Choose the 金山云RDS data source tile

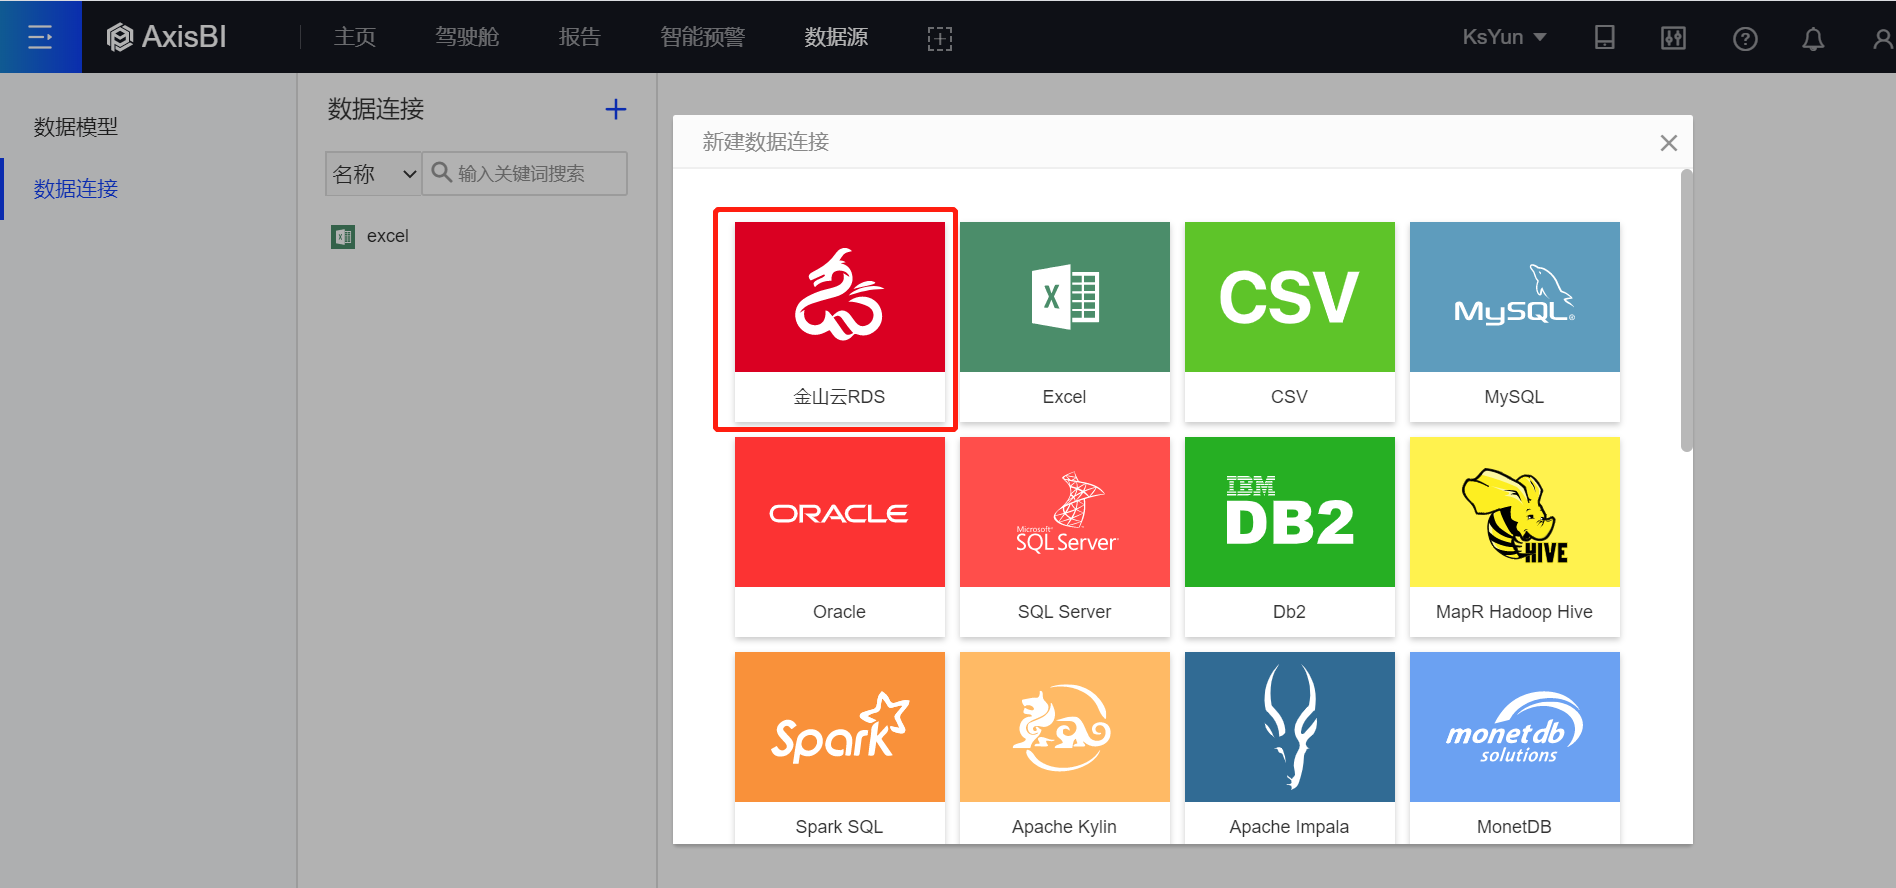[839, 322]
